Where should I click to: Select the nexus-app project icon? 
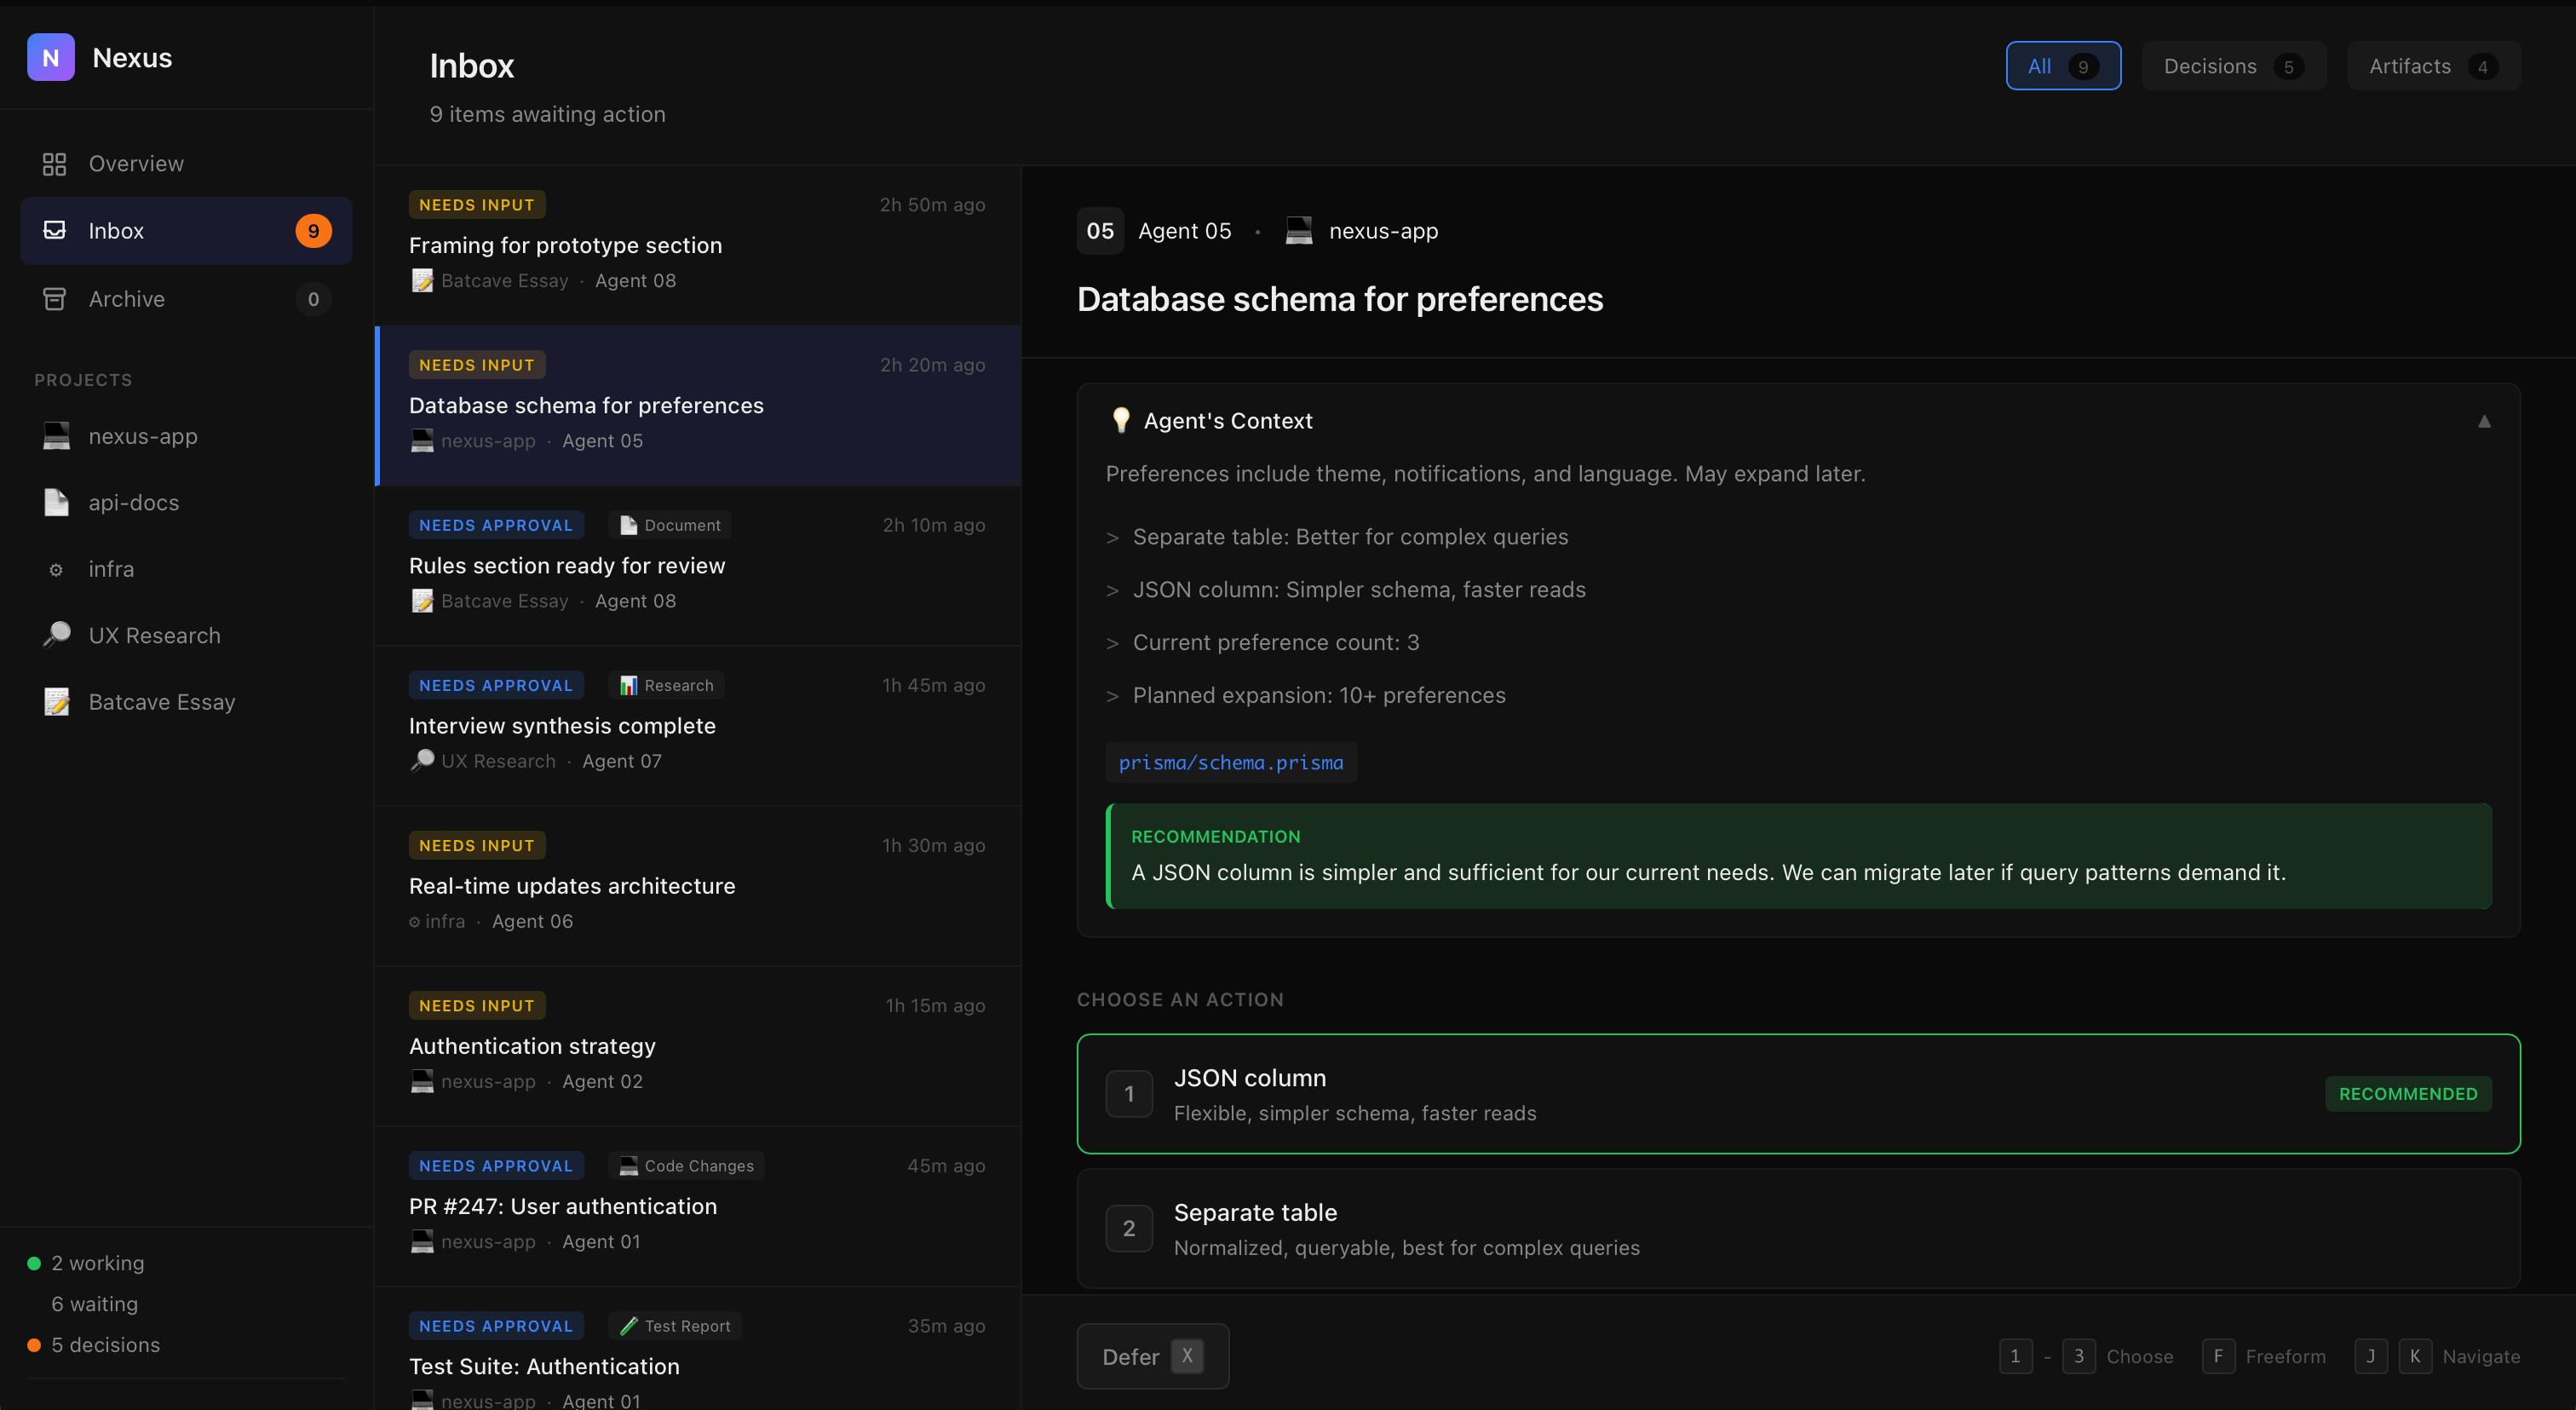(x=56, y=436)
